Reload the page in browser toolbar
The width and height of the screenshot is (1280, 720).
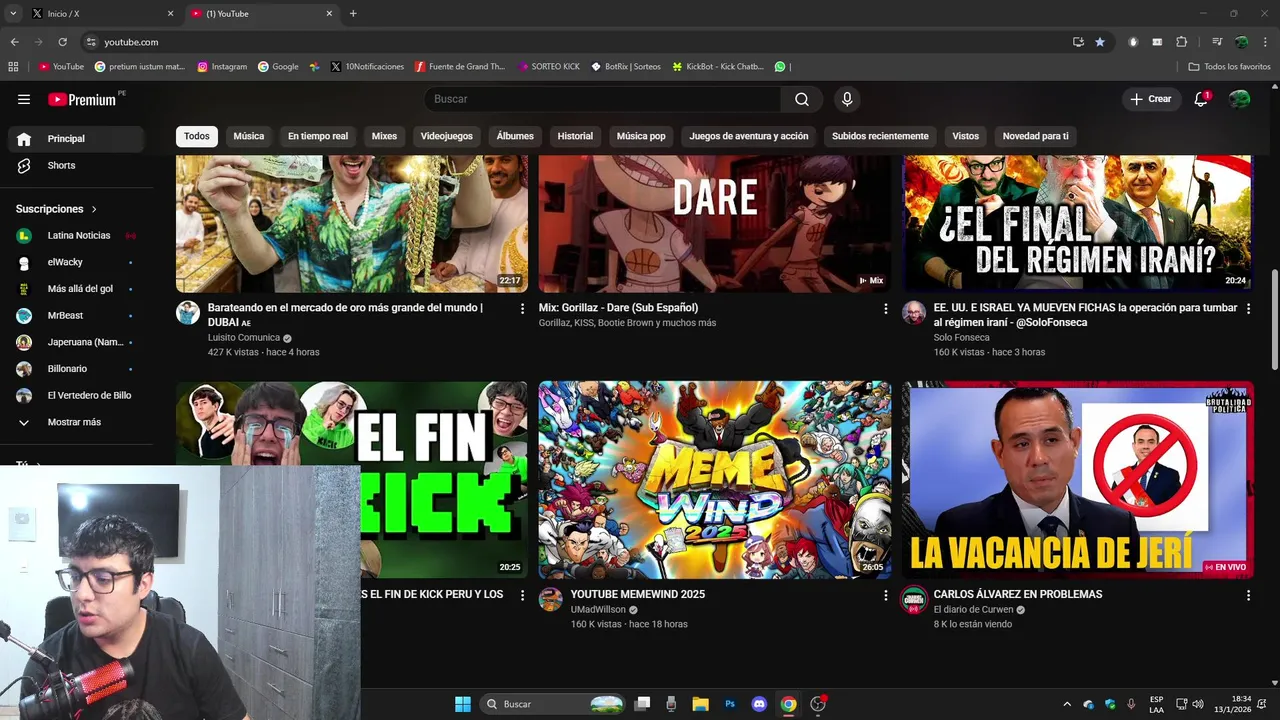[x=62, y=42]
